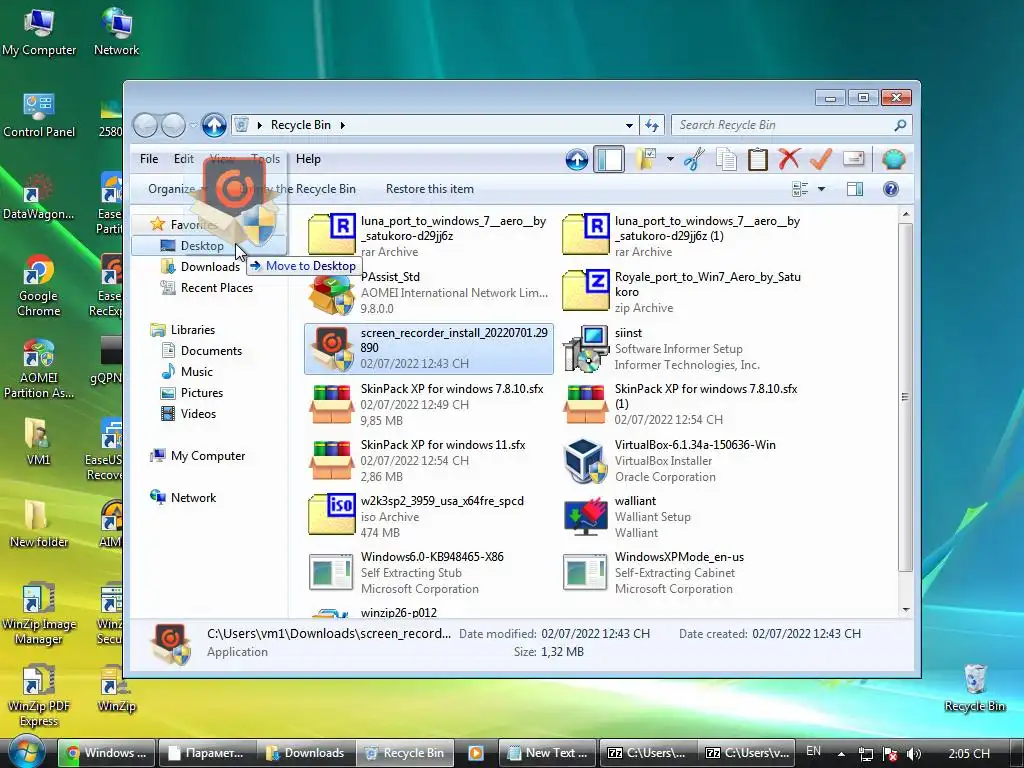The width and height of the screenshot is (1024, 768).
Task: Open Control Panel desktop icon
Action: pos(39,115)
